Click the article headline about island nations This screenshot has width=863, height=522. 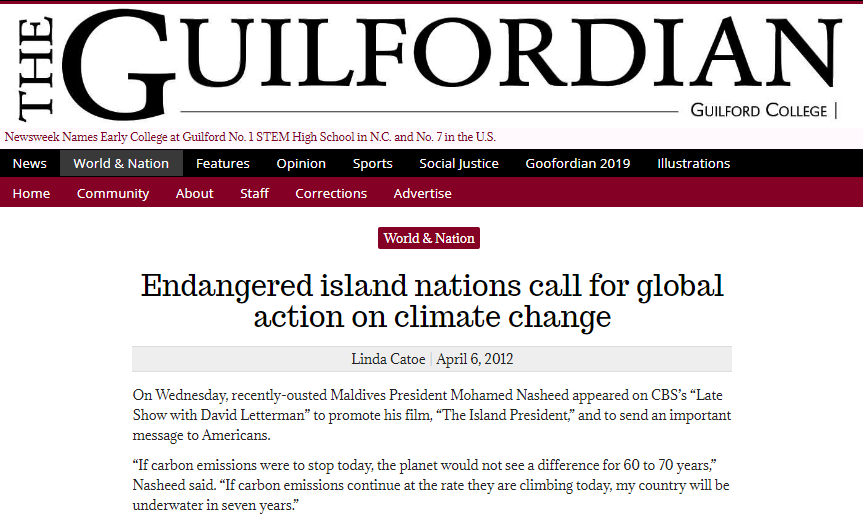point(432,301)
